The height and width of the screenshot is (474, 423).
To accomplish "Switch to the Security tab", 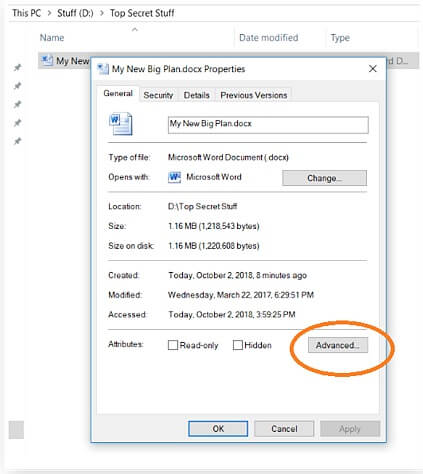I will [158, 95].
